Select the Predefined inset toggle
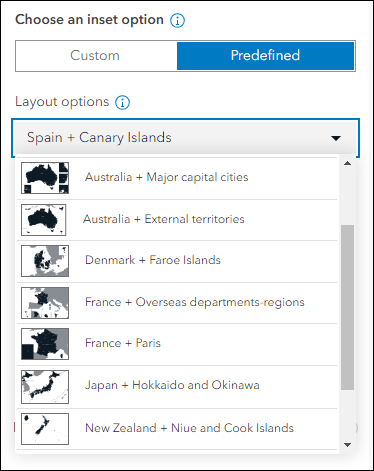Viewport: 374px width, 471px height. [265, 56]
